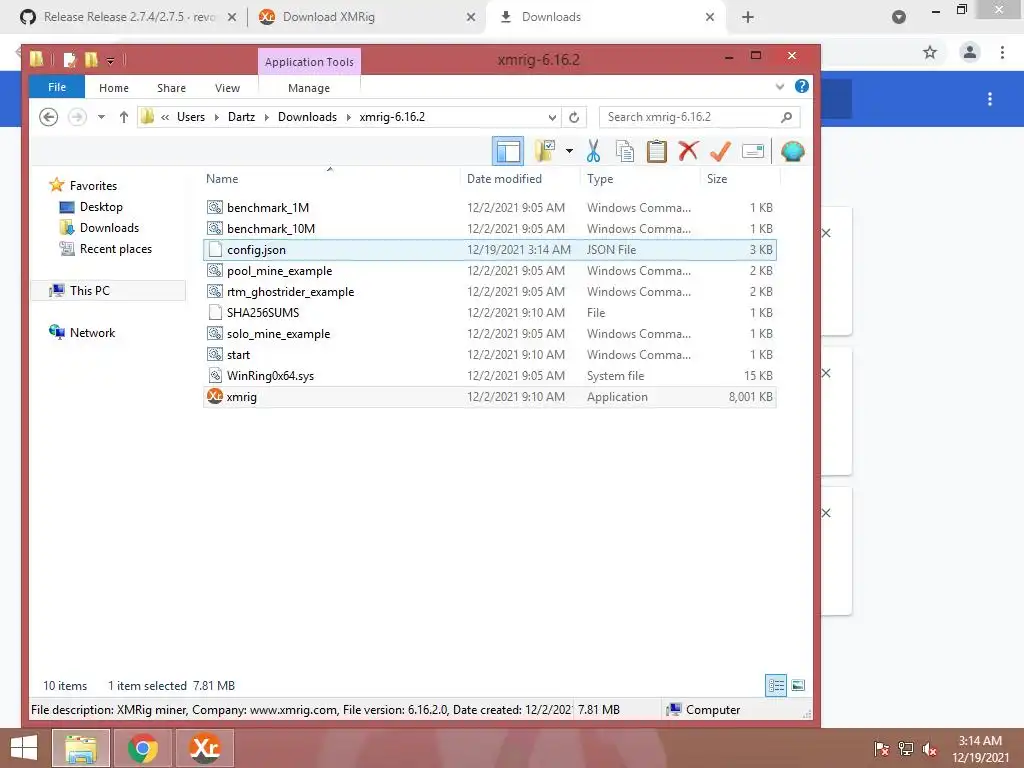1024x768 pixels.
Task: Select the WinRing0x64.sys file
Action: click(x=490, y=376)
